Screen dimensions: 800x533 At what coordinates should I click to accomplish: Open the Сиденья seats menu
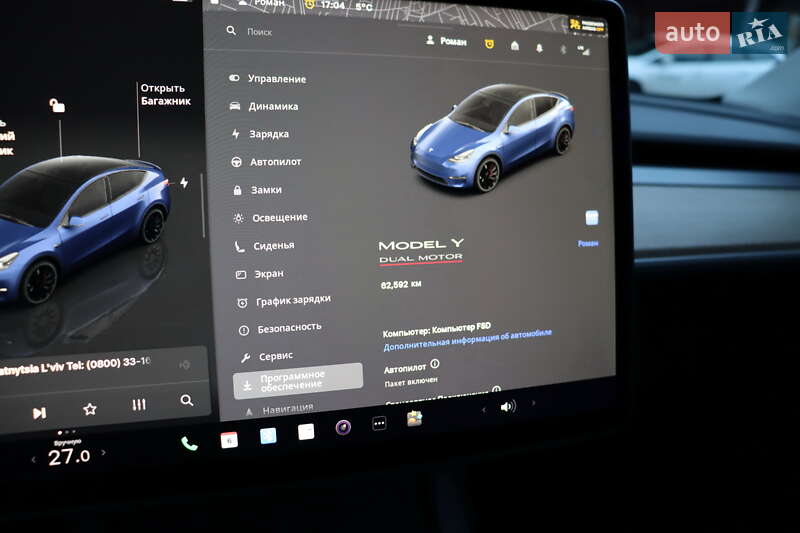(265, 246)
